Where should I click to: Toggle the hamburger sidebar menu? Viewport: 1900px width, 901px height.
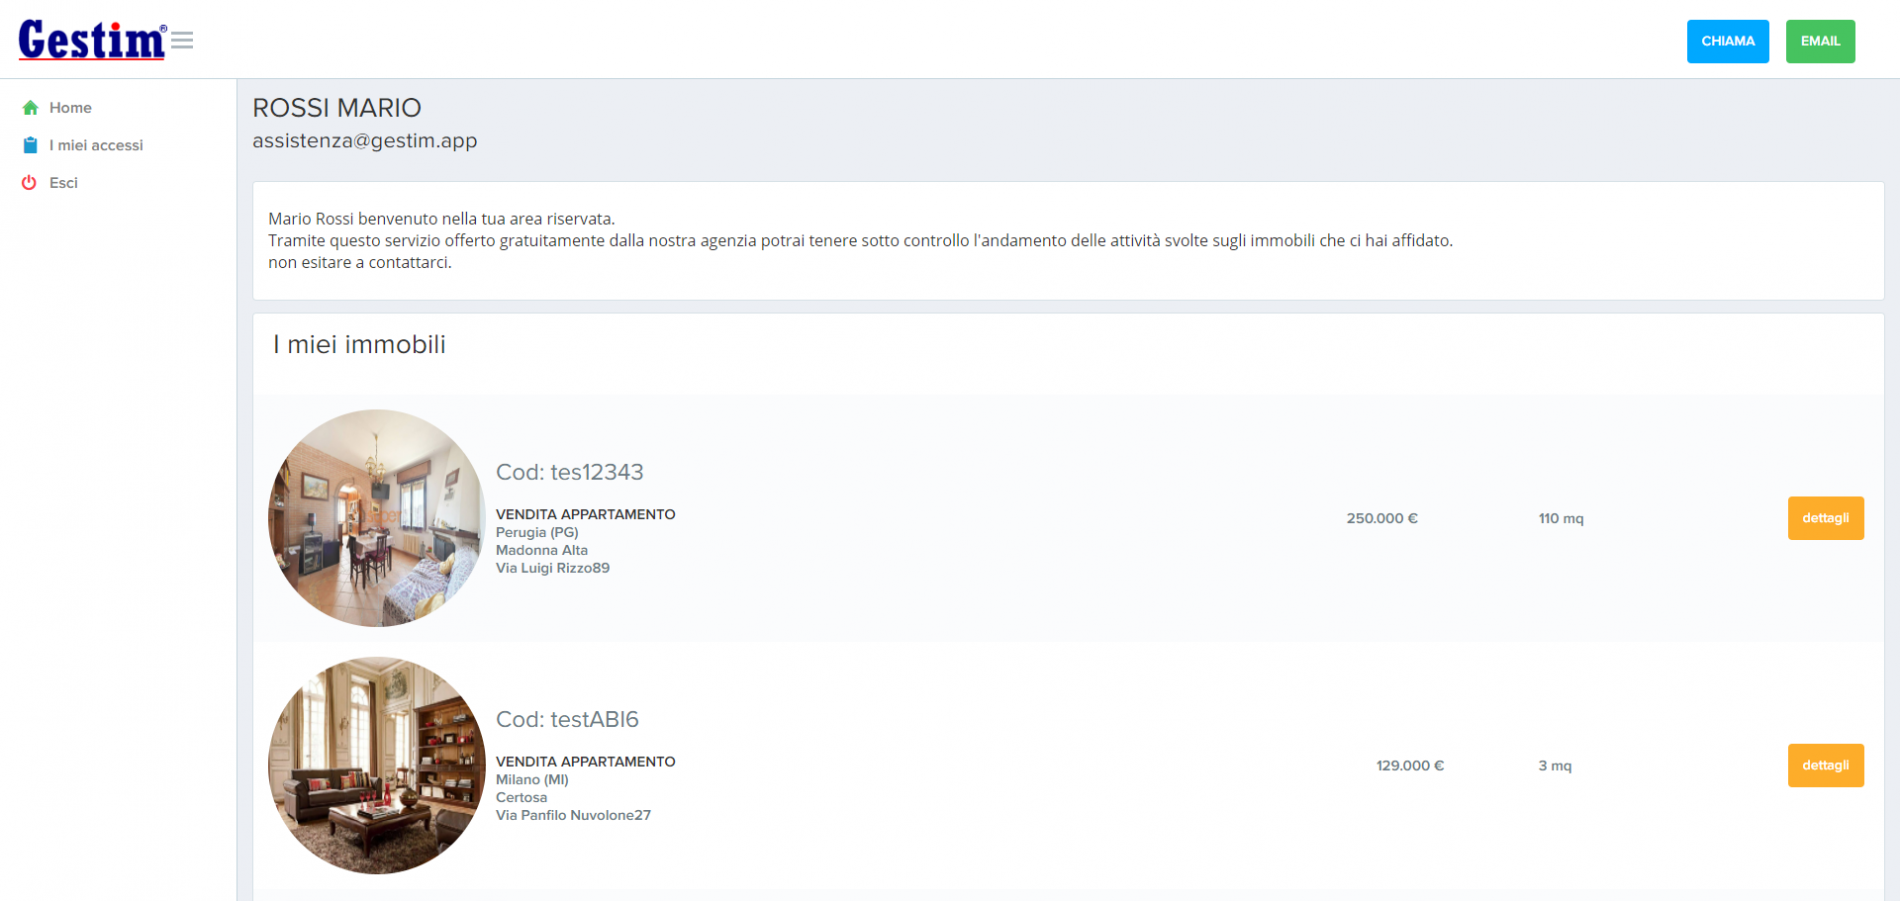(182, 40)
